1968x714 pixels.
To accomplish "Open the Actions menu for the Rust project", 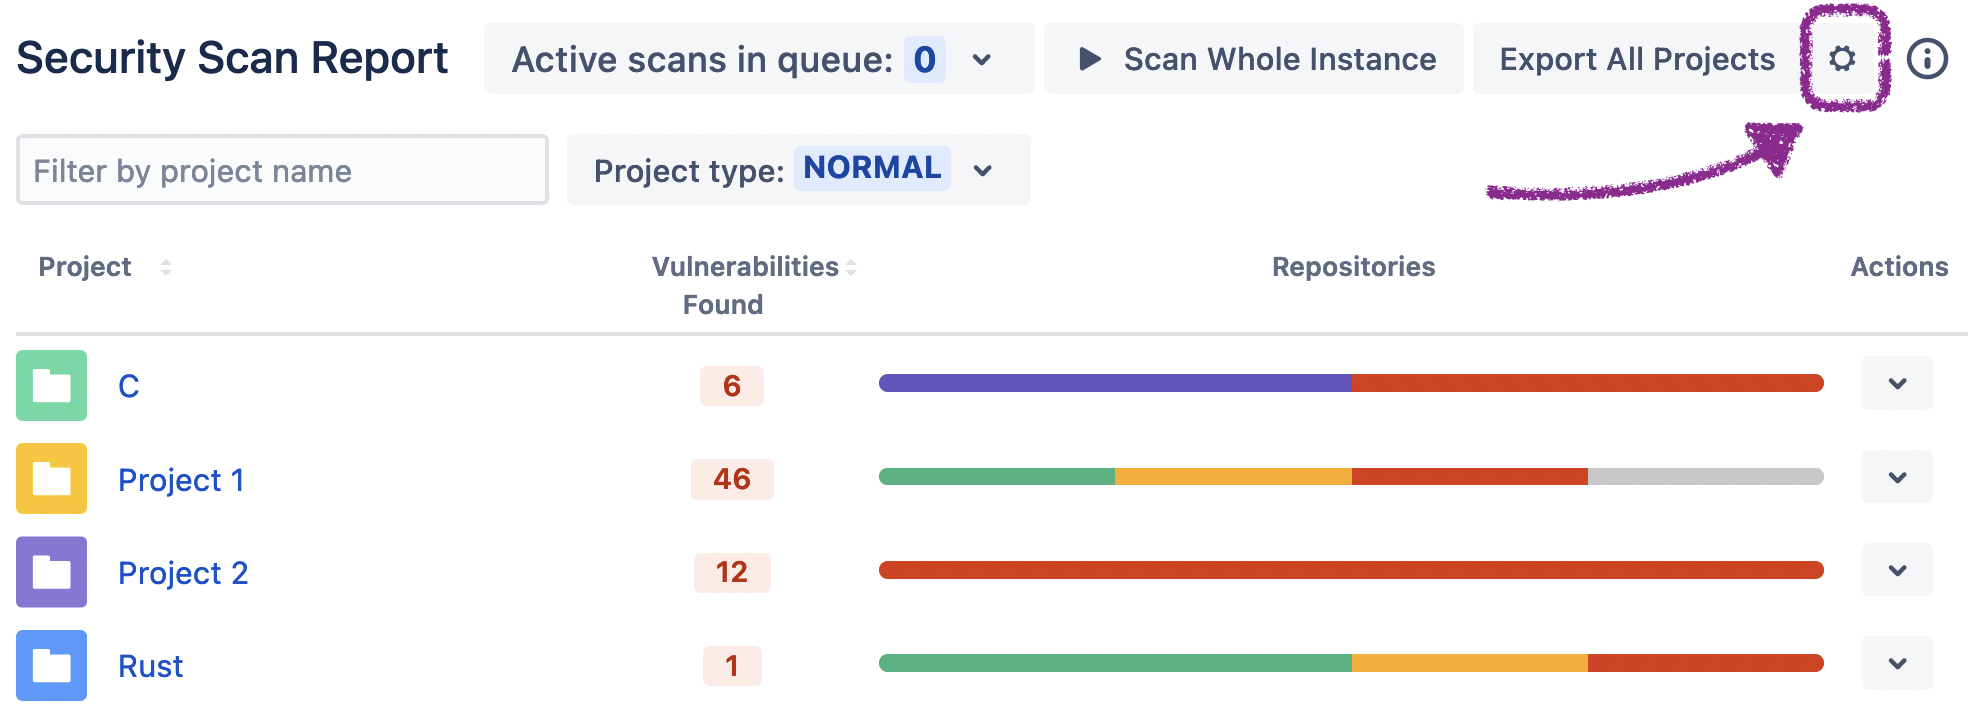I will [x=1896, y=663].
